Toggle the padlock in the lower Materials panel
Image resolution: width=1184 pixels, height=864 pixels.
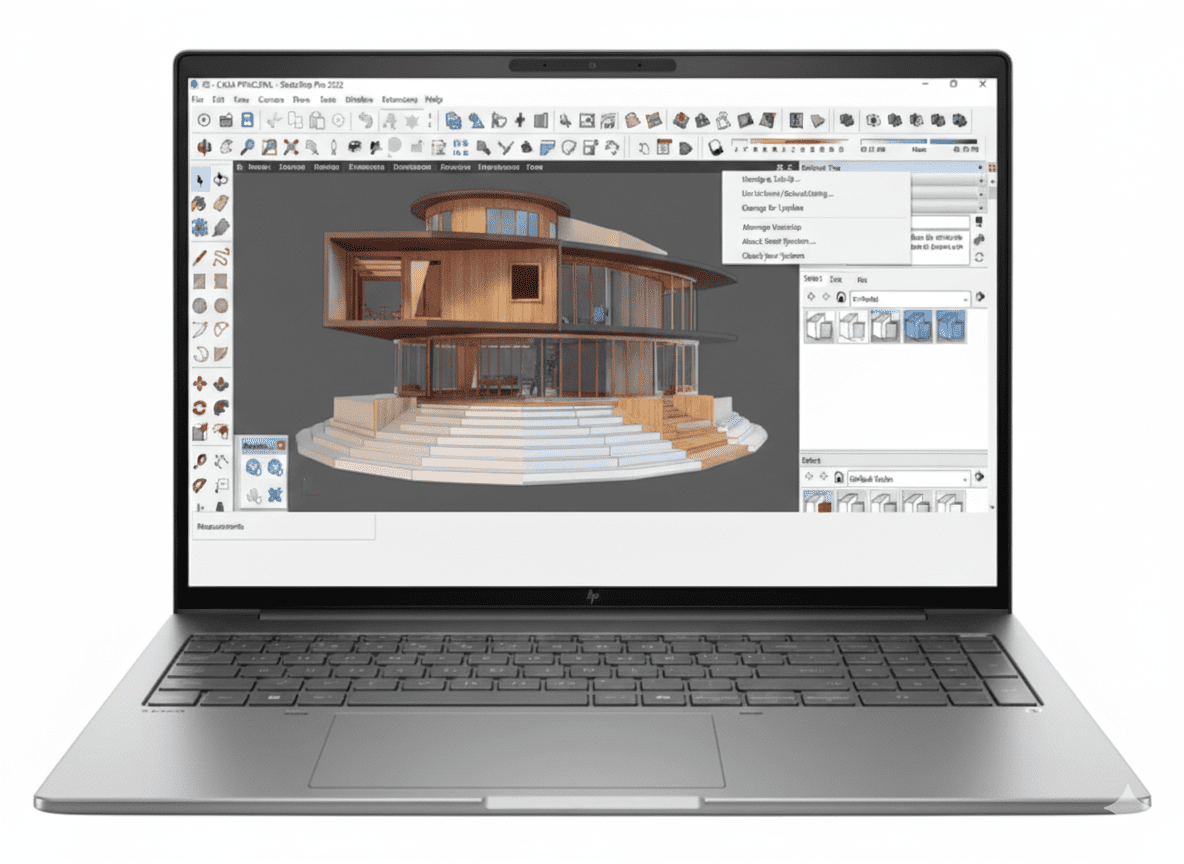(838, 477)
